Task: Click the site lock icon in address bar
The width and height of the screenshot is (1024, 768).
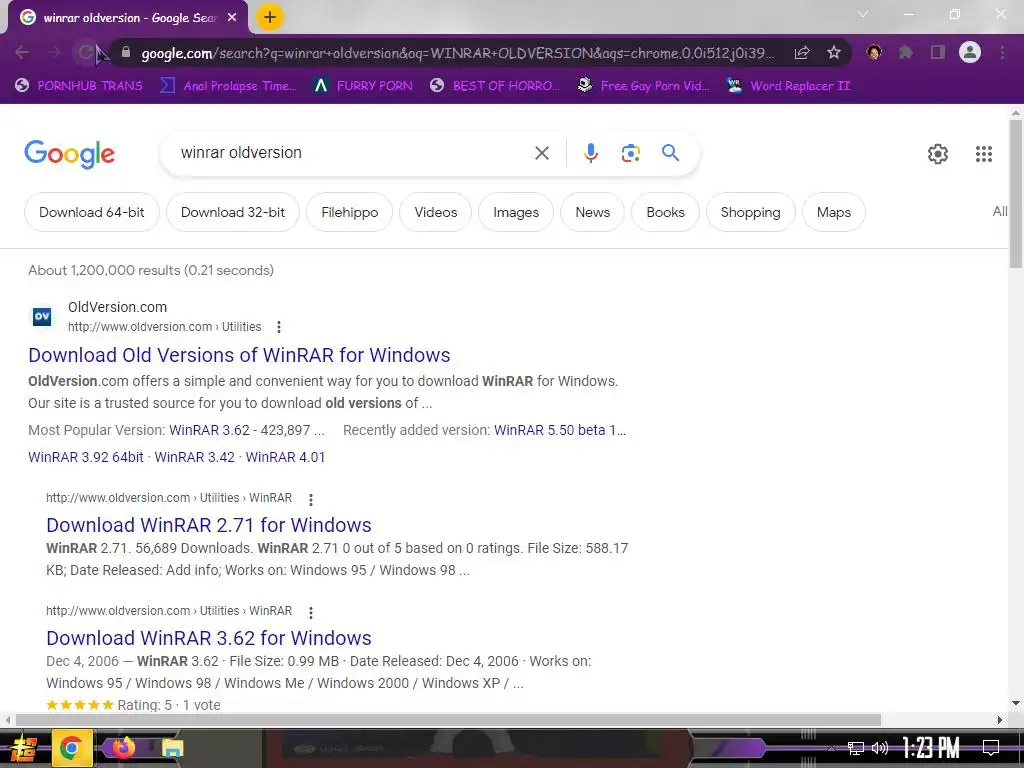Action: pos(126,52)
